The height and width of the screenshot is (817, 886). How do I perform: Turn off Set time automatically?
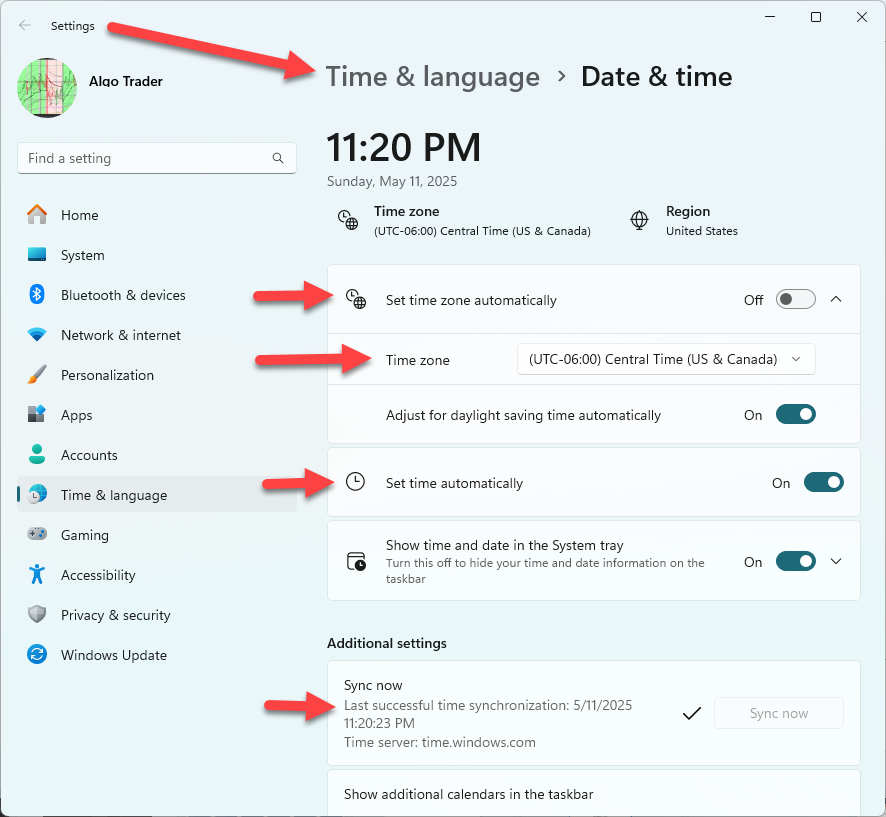823,483
